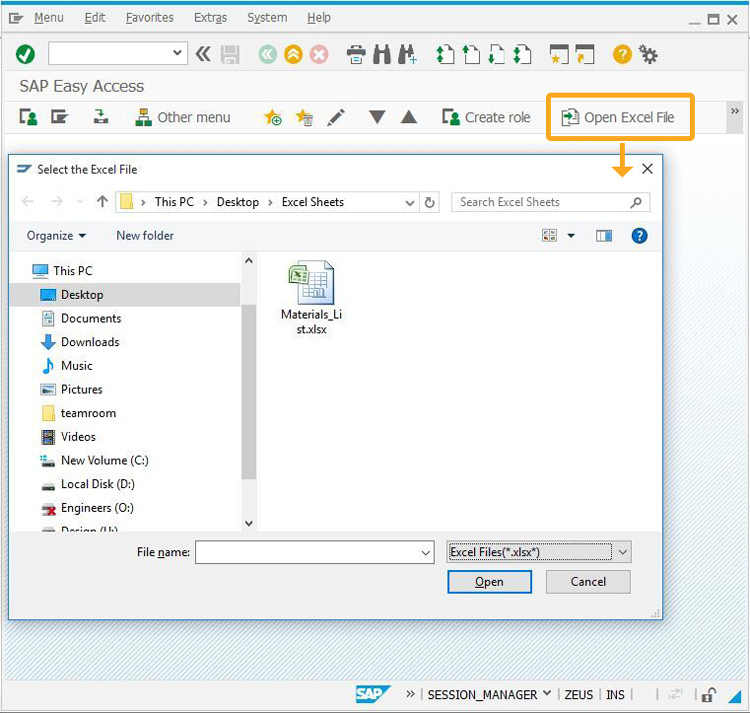Click the red Cancel icon

(319, 54)
